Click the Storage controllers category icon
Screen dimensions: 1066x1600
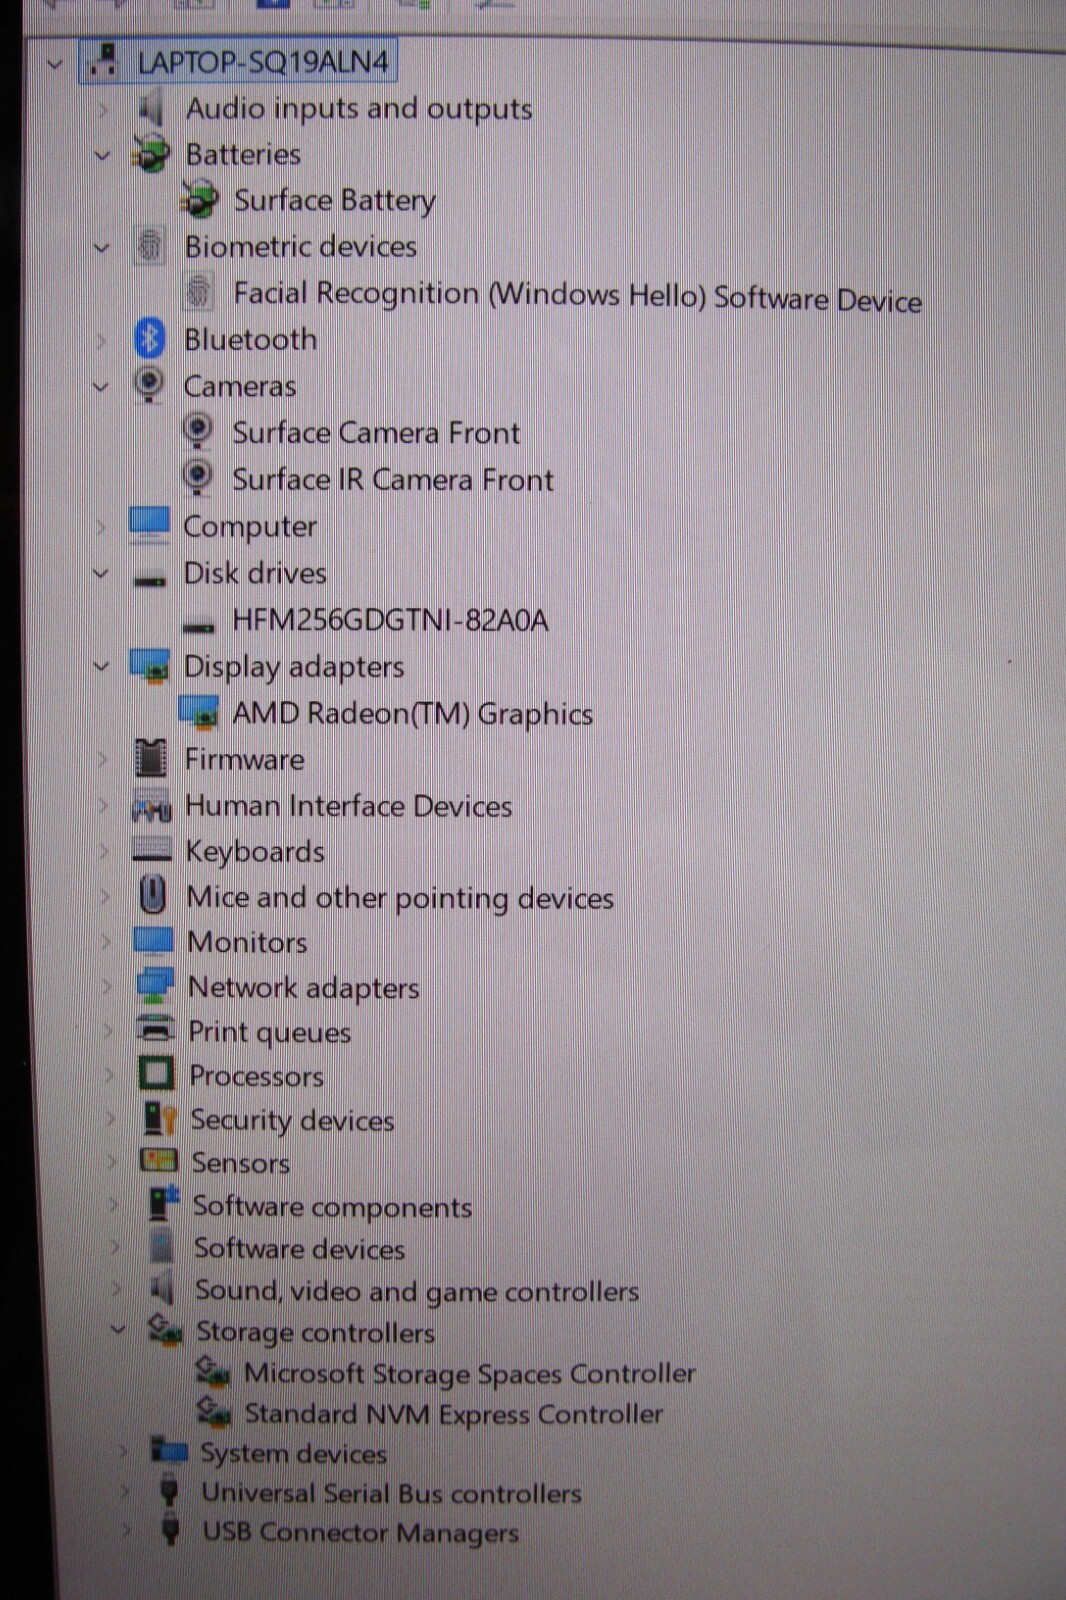tap(165, 1330)
